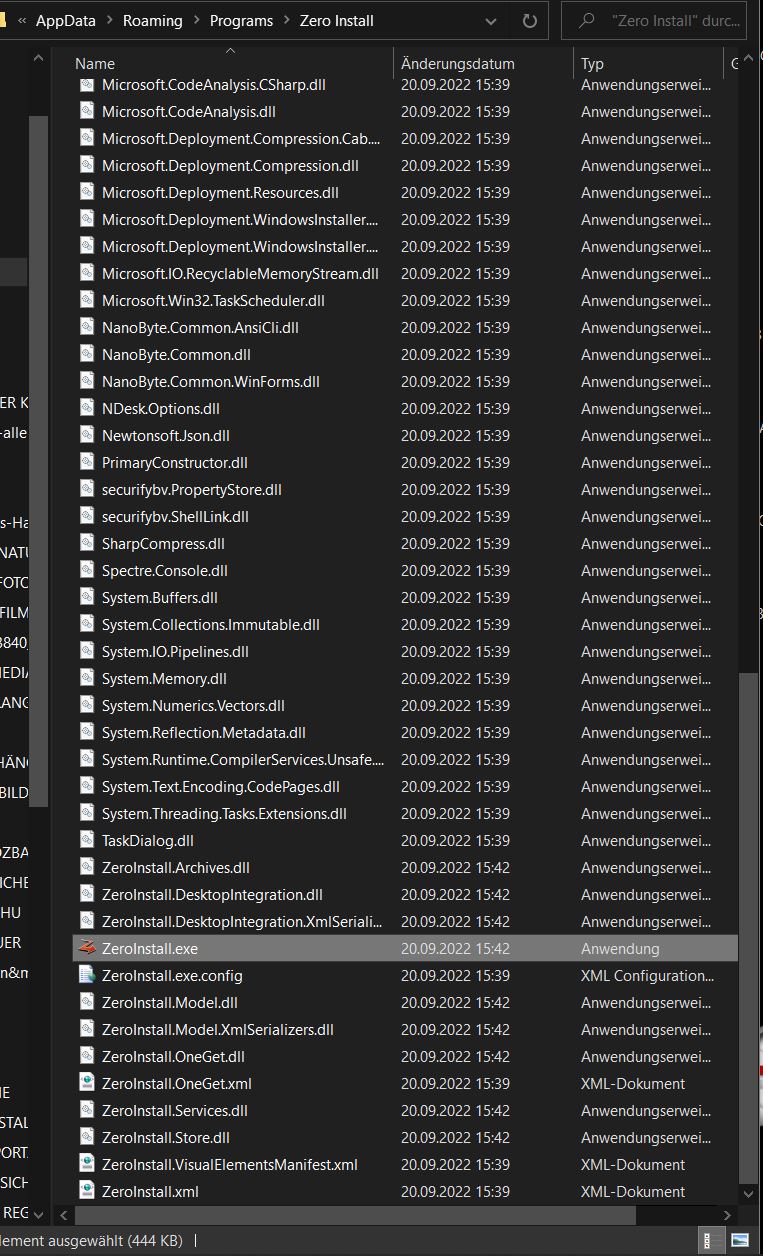Select System.Text.Encoding.CodePages.dll file name
763x1256 pixels.
[221, 787]
